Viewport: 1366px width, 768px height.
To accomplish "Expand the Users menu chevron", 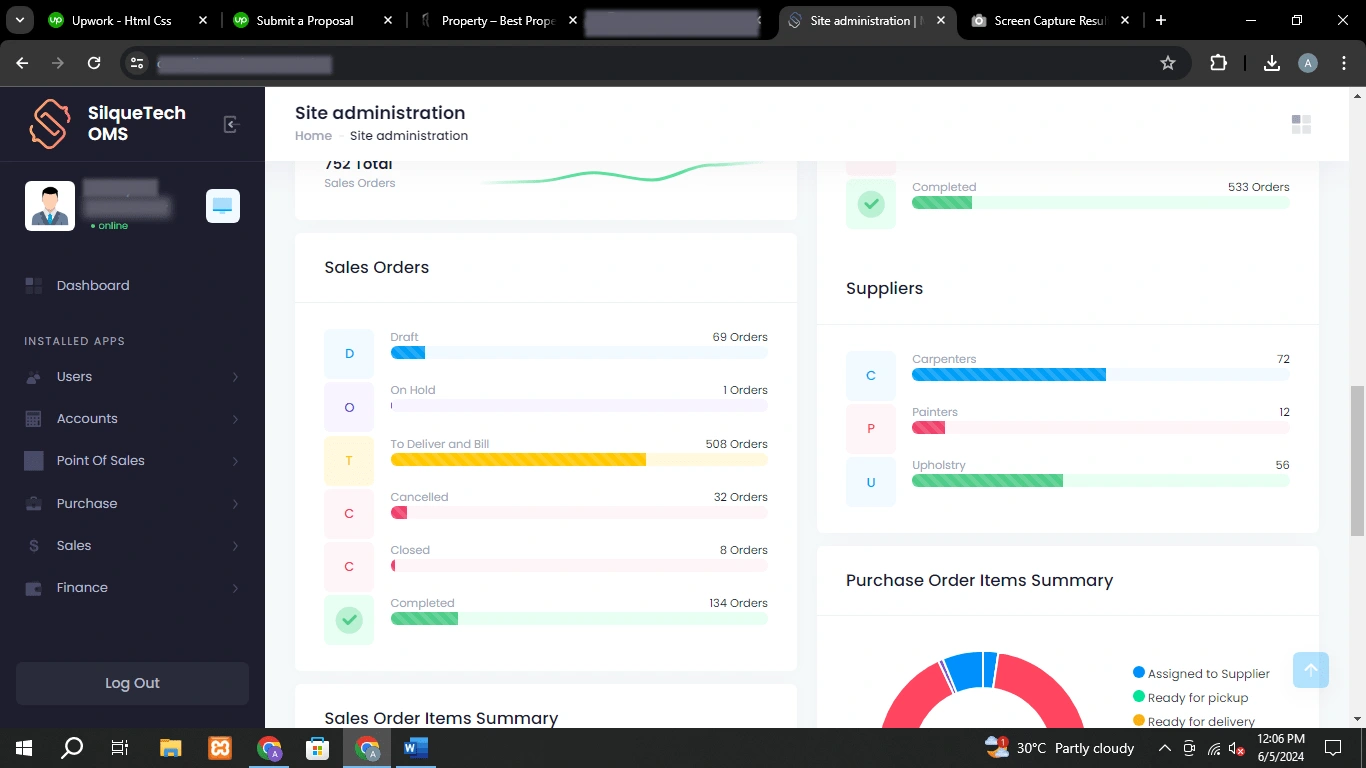I will 236,377.
